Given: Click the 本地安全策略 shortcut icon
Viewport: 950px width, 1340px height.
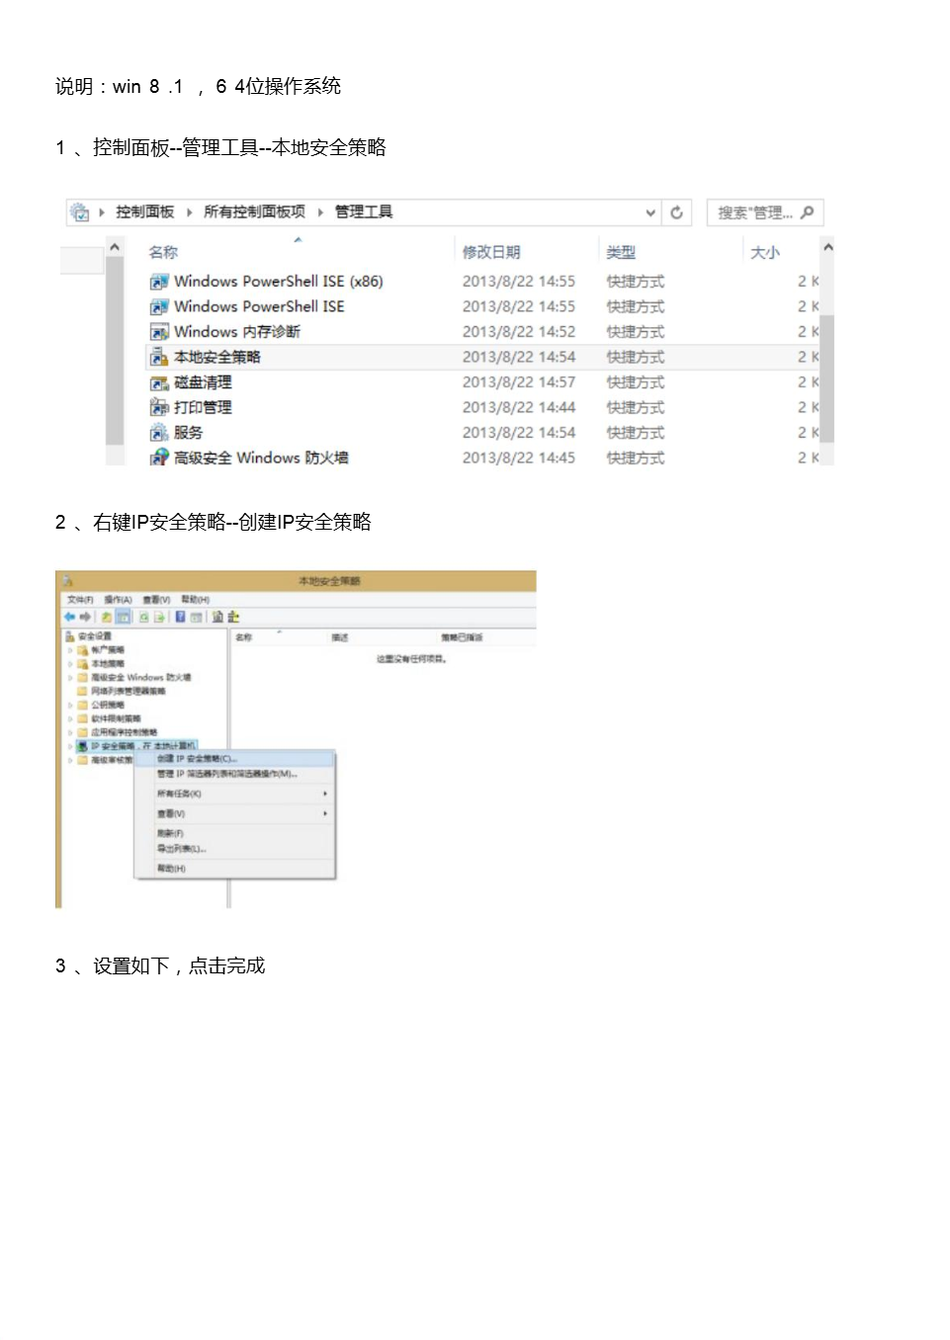Looking at the screenshot, I should click(158, 357).
